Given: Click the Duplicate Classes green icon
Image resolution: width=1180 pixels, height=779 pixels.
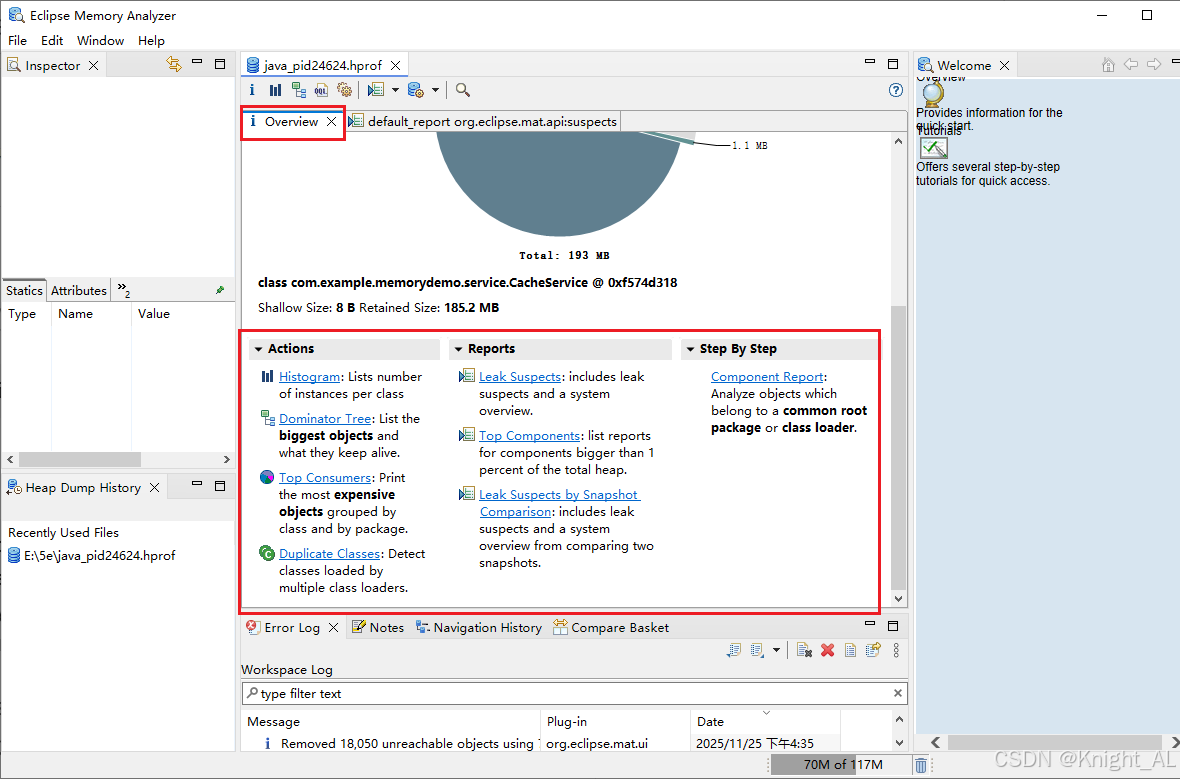Looking at the screenshot, I should coord(266,553).
